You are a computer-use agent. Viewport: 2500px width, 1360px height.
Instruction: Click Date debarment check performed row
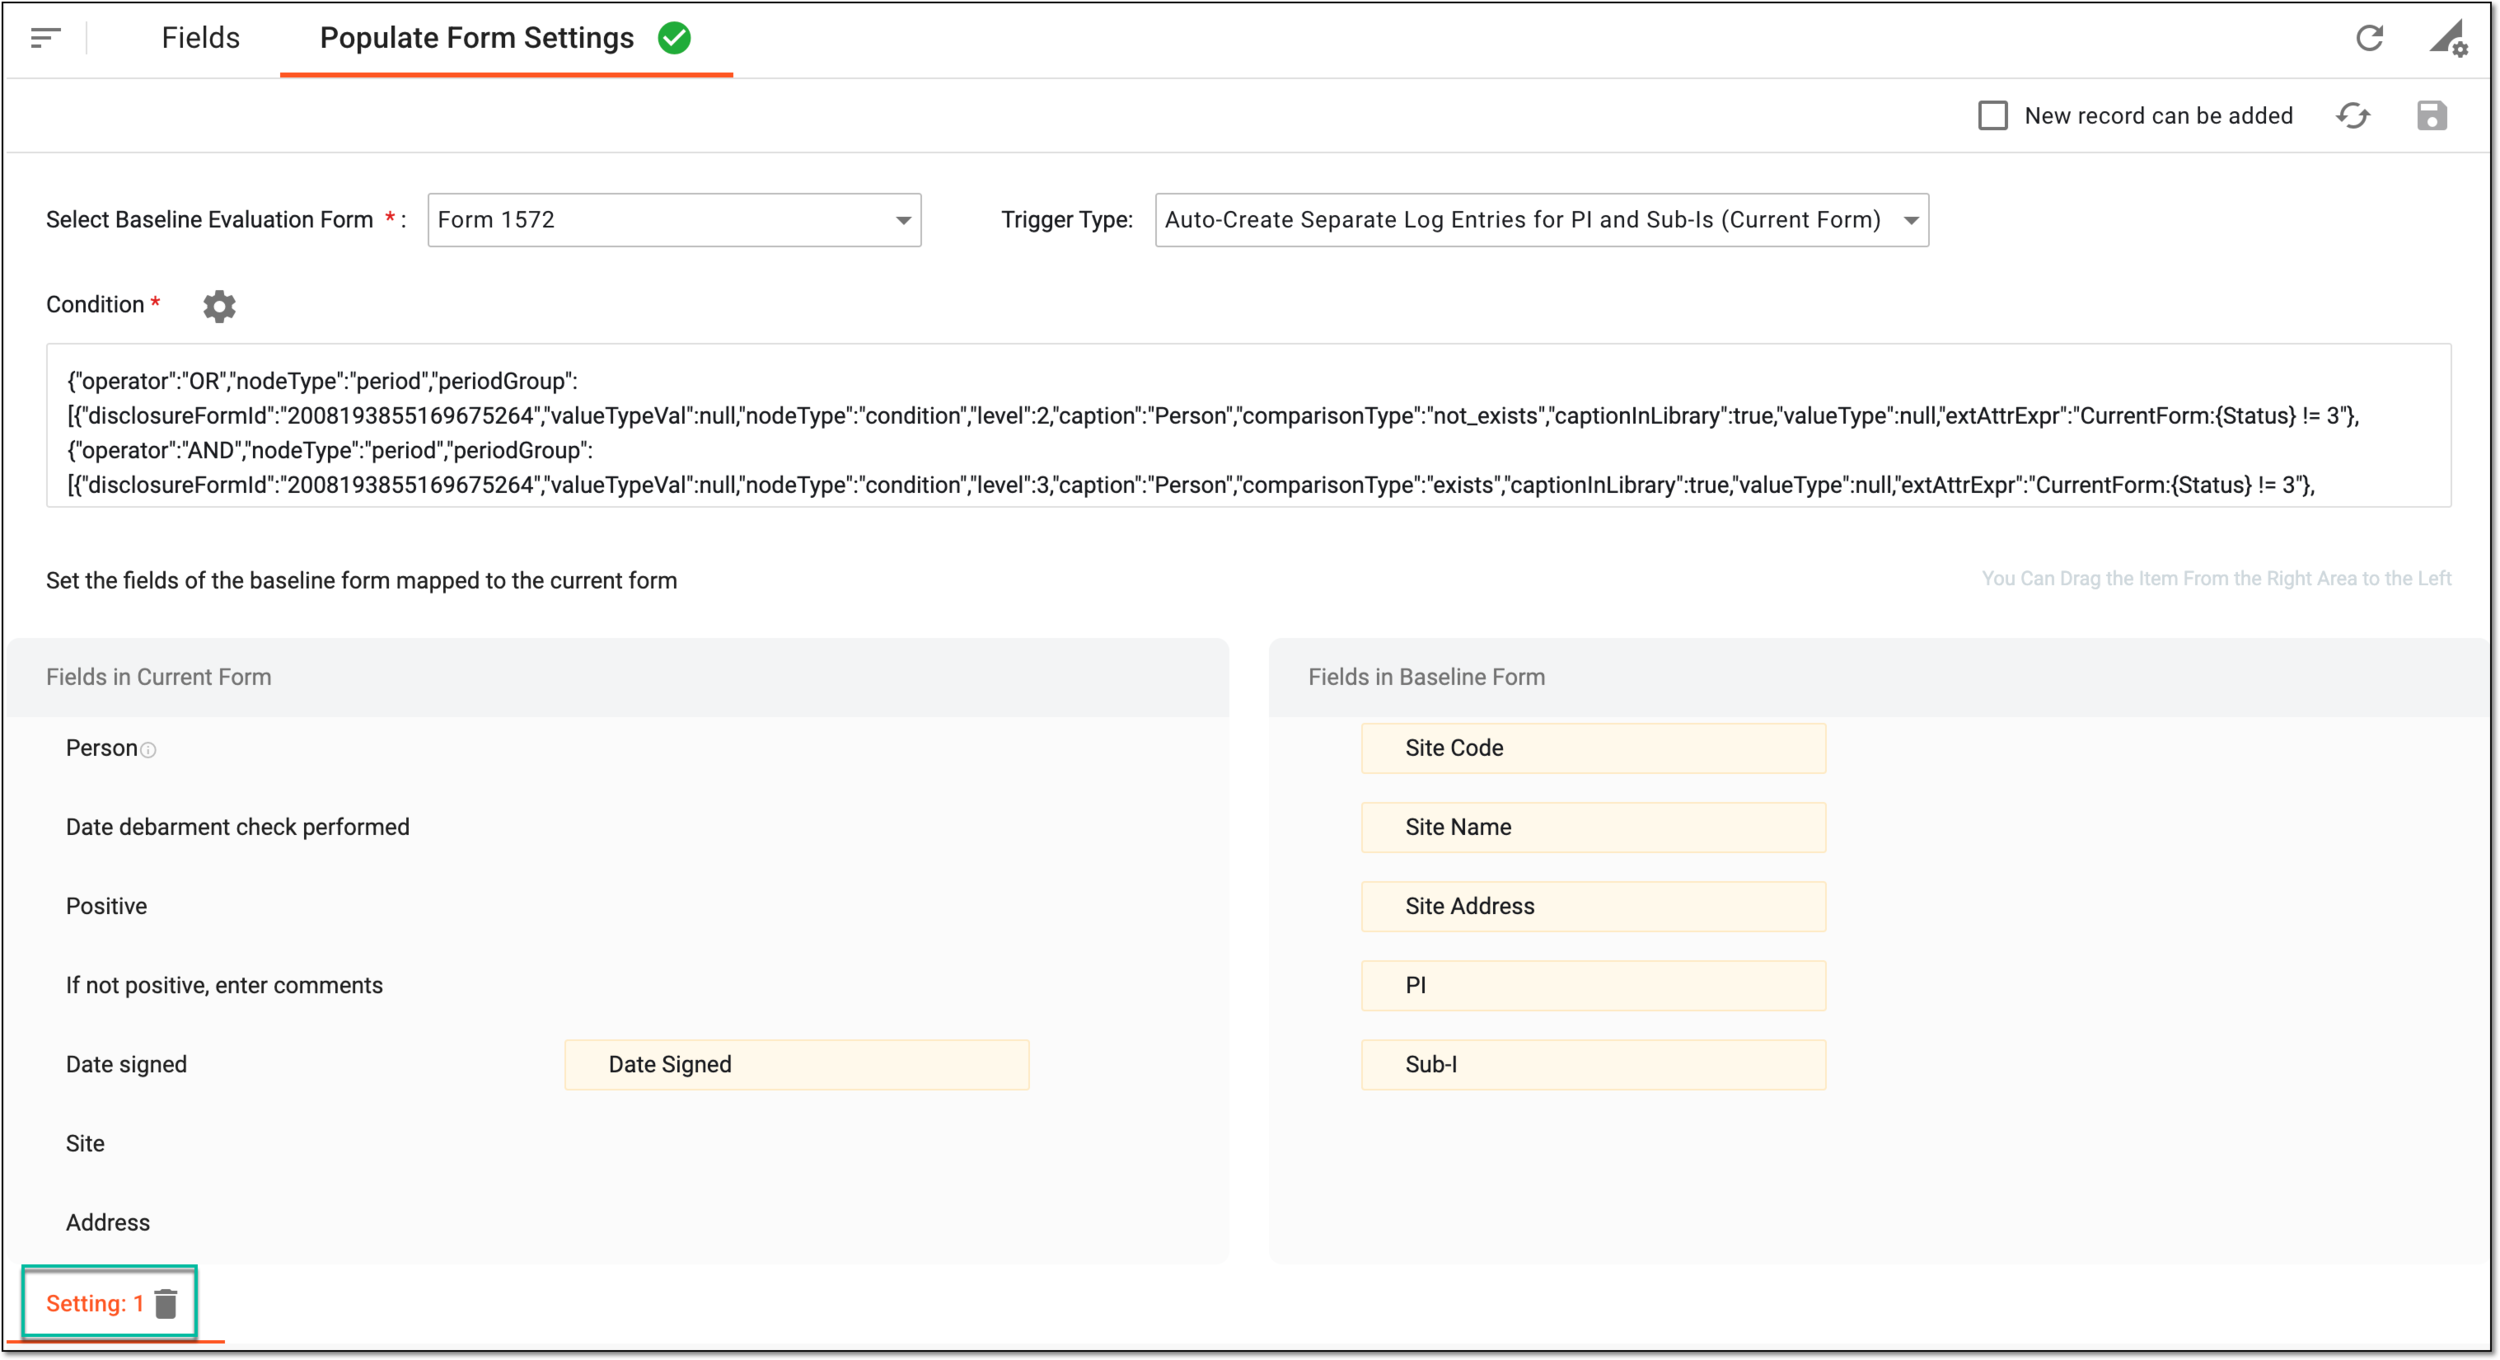coord(618,827)
